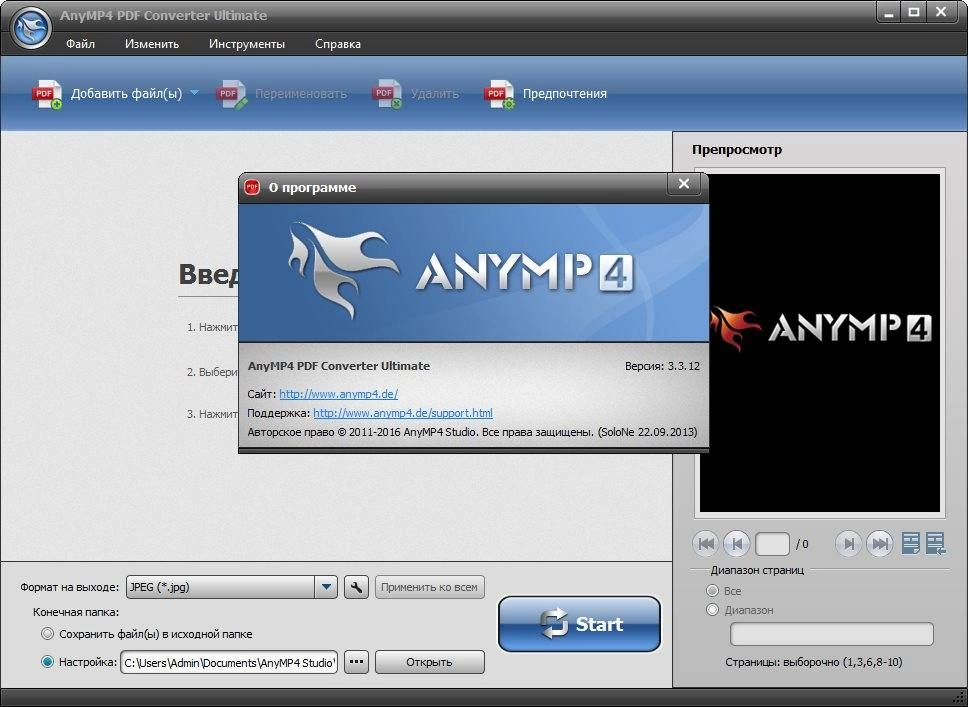The height and width of the screenshot is (707, 968).
Task: Close the О программе dialog
Action: pos(683,184)
